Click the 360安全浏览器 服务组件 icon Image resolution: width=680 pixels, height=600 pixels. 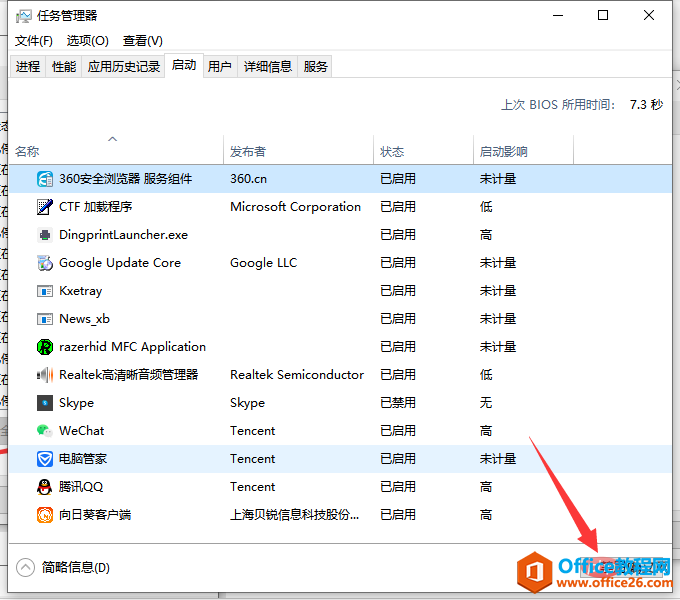45,179
